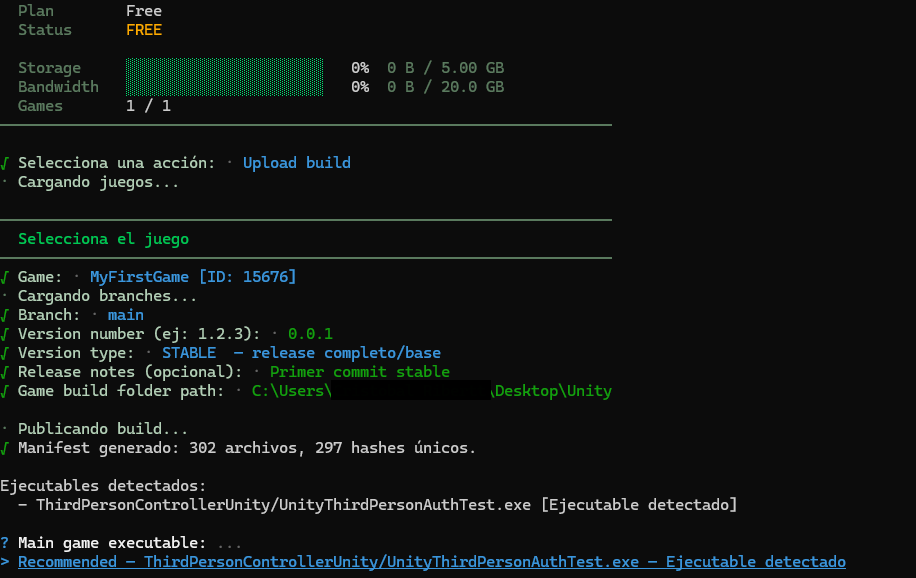Click the 'Version number (ej: 1.2.3):' label

139,334
